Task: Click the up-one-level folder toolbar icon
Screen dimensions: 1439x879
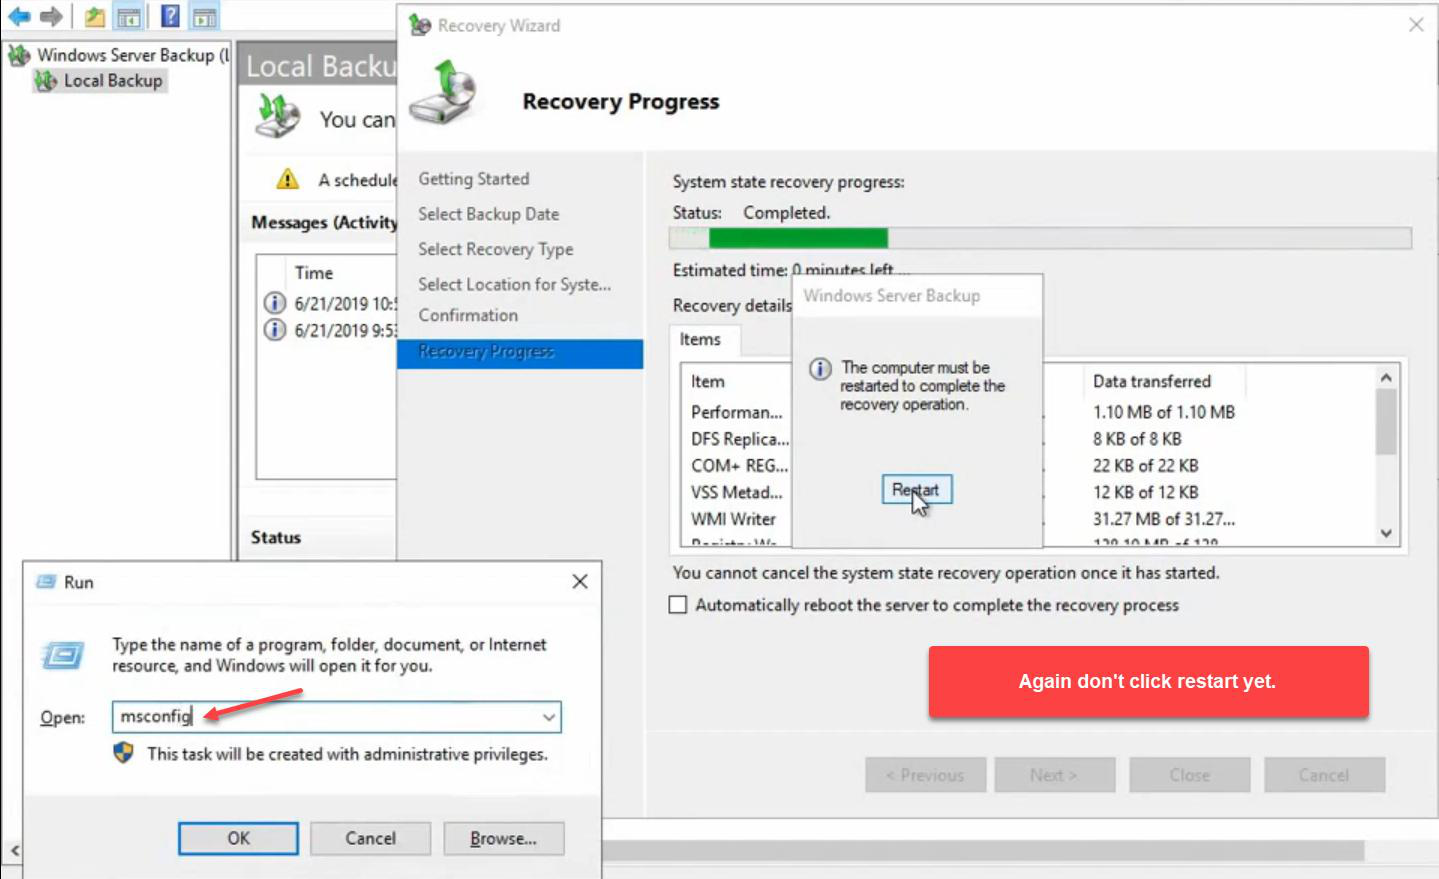Action: pyautogui.click(x=95, y=16)
